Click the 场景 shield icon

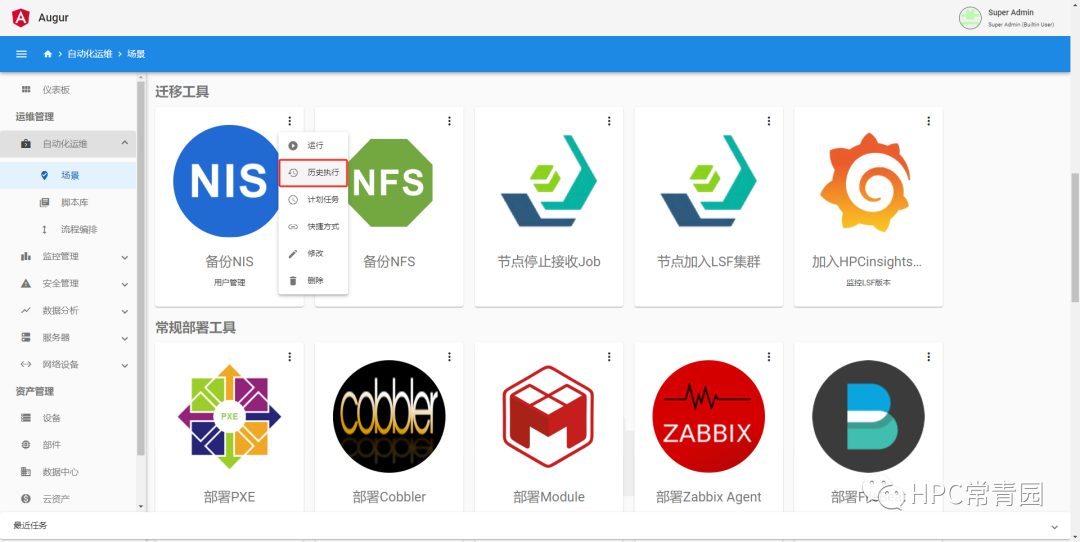click(45, 176)
